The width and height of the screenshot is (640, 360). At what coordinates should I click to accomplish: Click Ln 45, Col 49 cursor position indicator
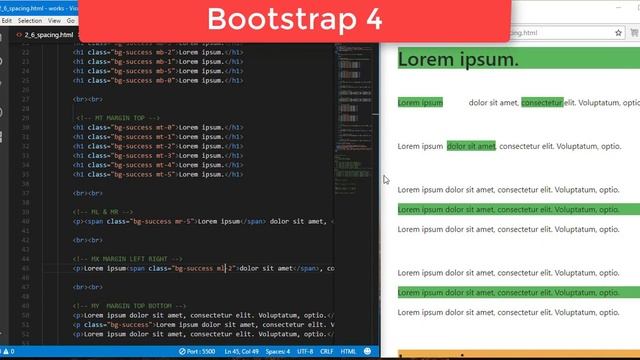coord(241,351)
